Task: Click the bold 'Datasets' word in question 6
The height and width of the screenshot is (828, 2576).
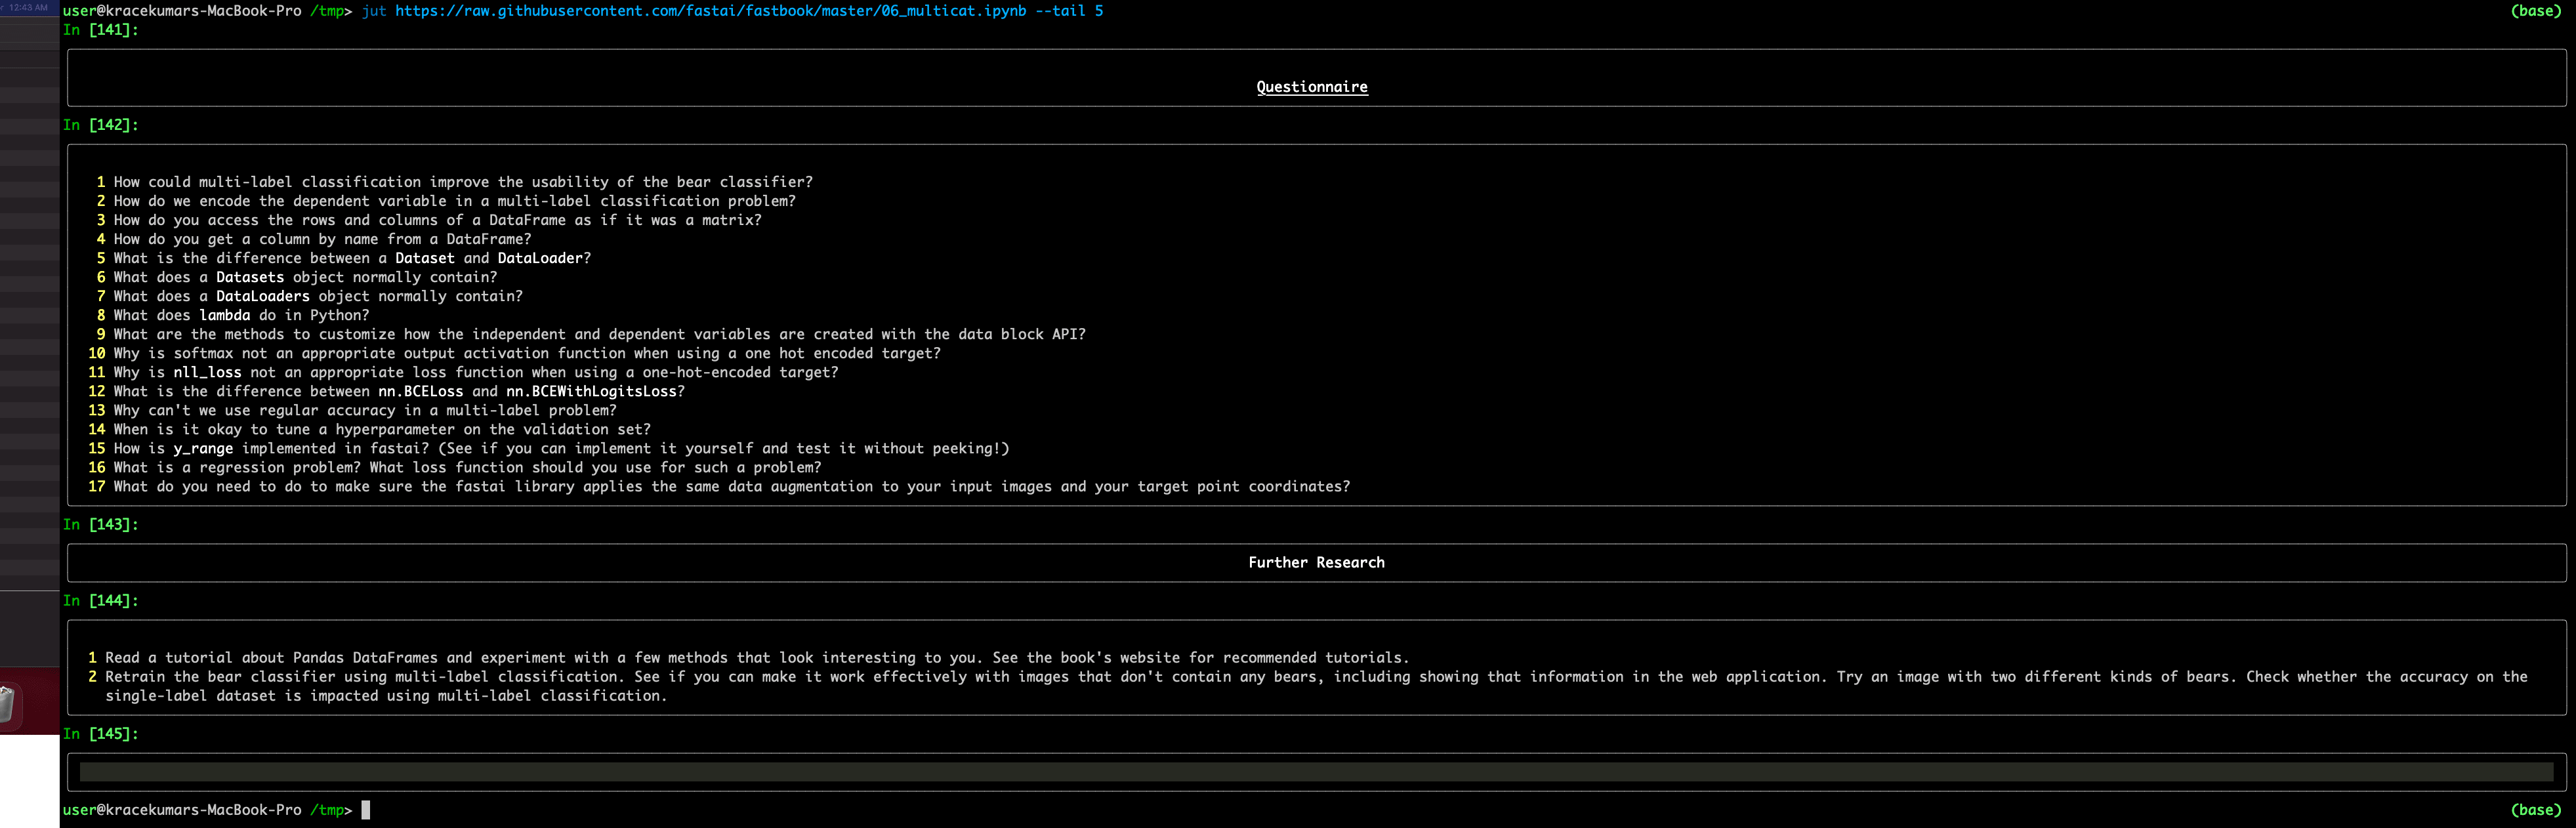Action: pos(250,277)
